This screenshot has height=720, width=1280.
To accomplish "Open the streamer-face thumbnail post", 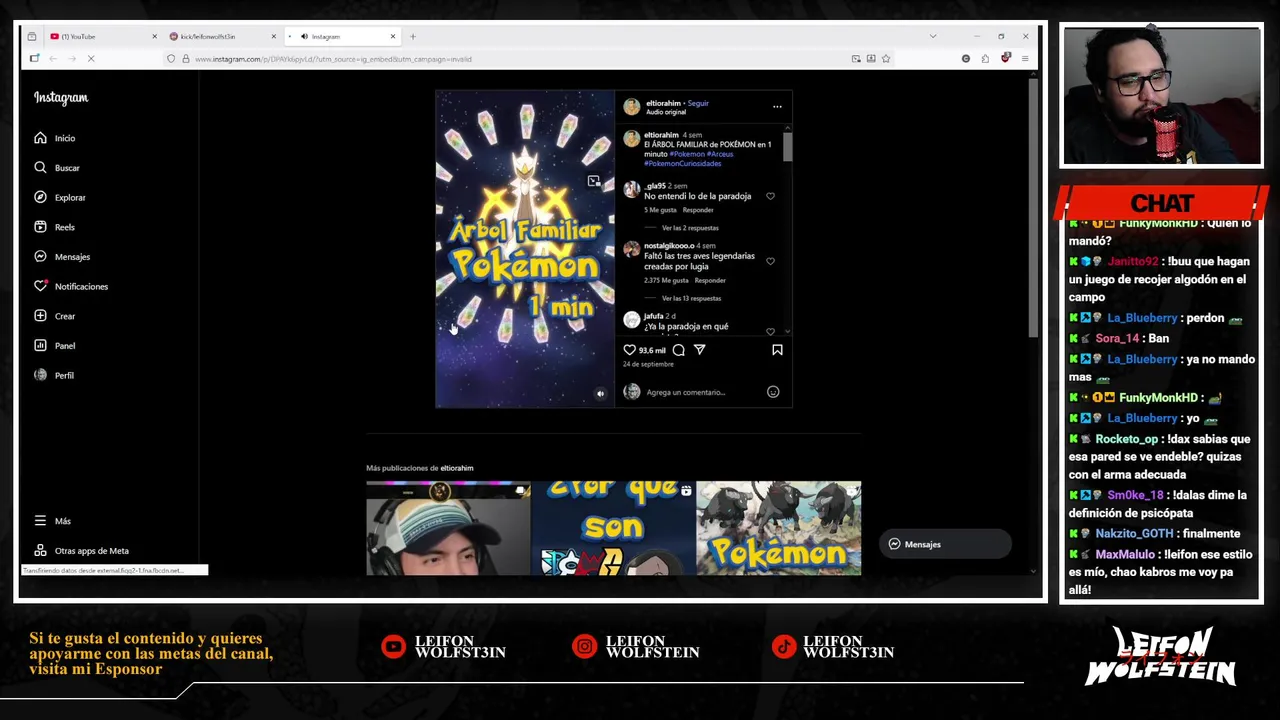I will pos(448,528).
